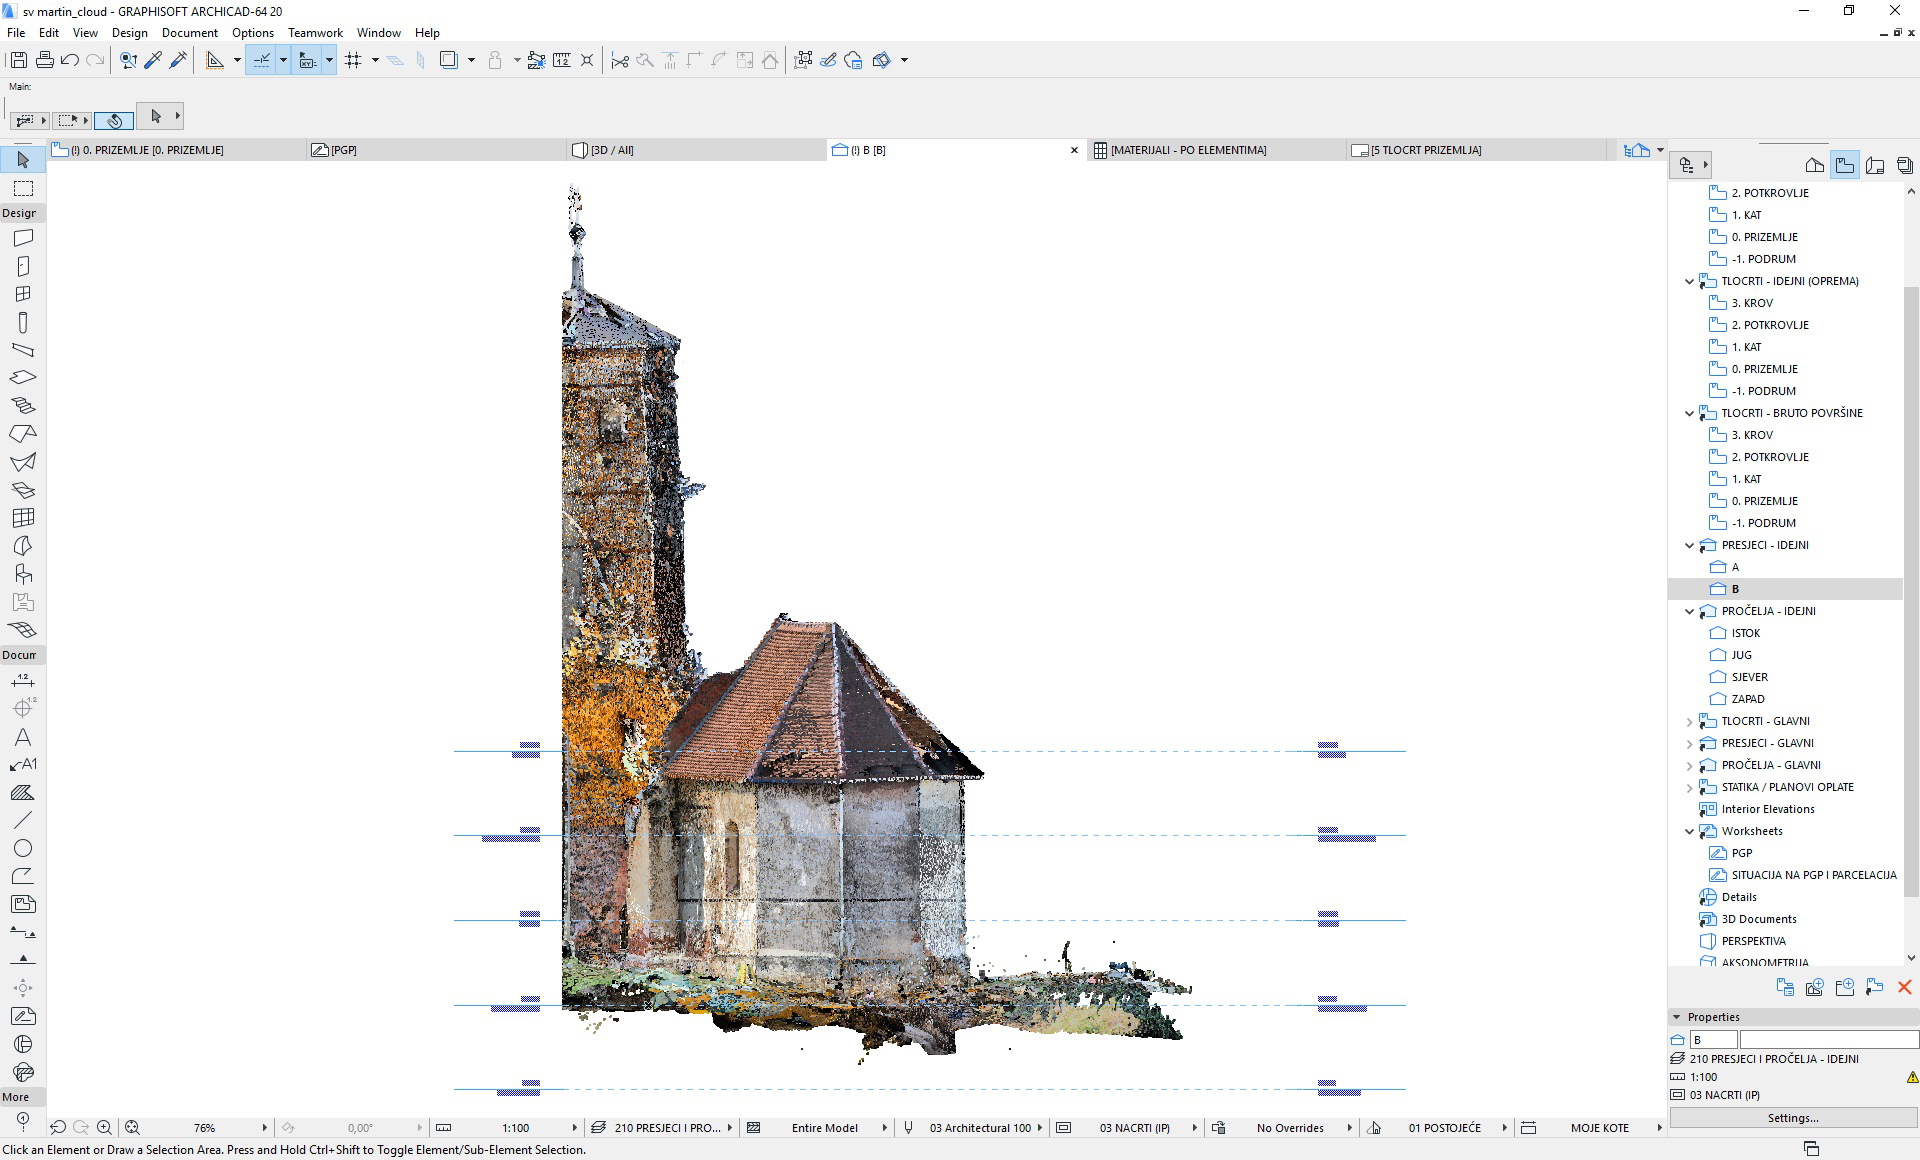
Task: Click the Fit in Window zoom icon
Action: (131, 1128)
